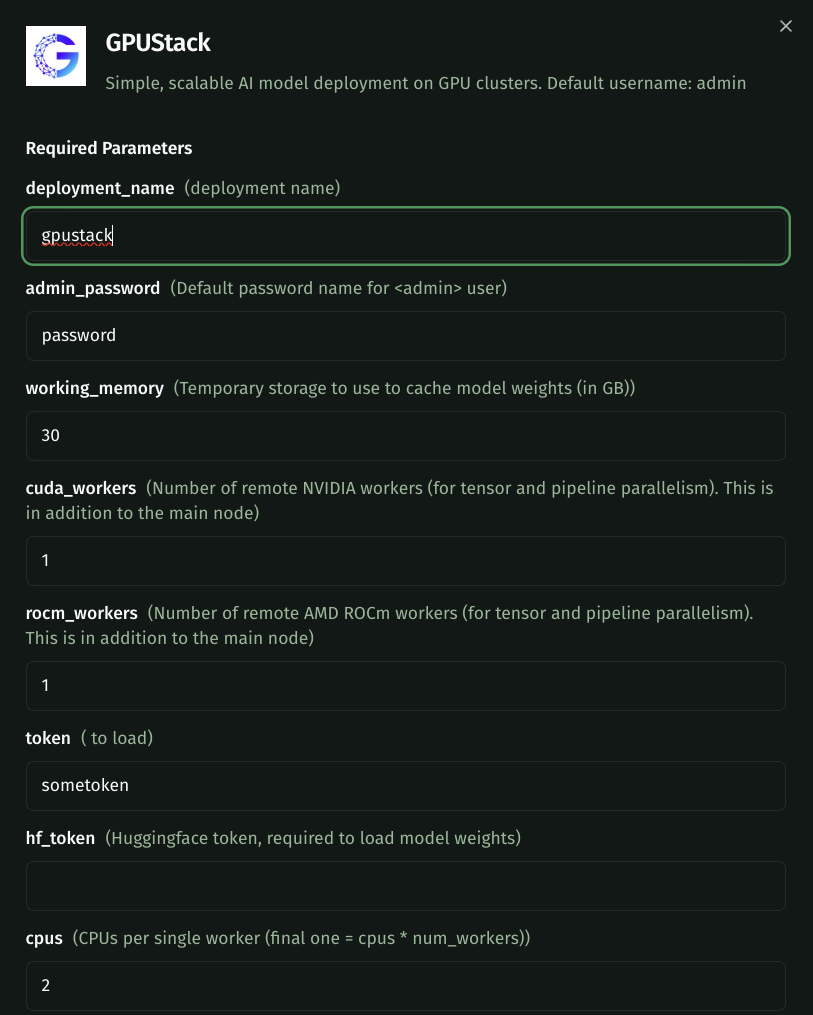Click the working_memory label text

(94, 388)
